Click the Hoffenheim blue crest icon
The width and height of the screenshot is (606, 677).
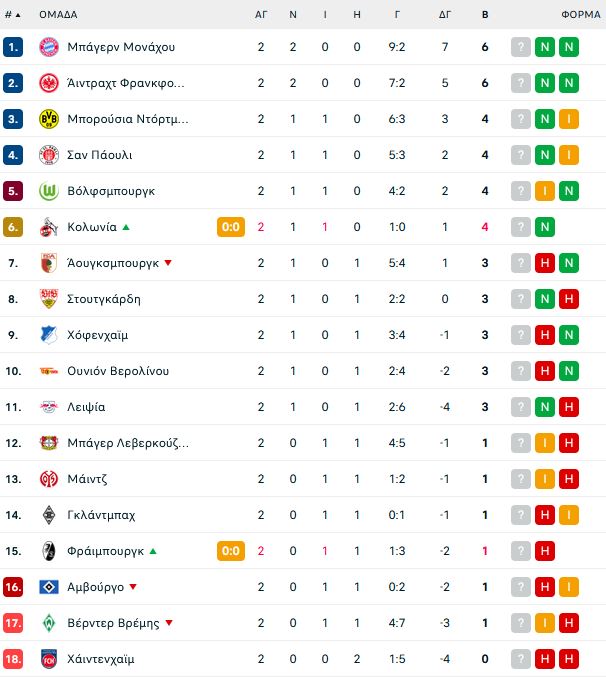coord(49,335)
